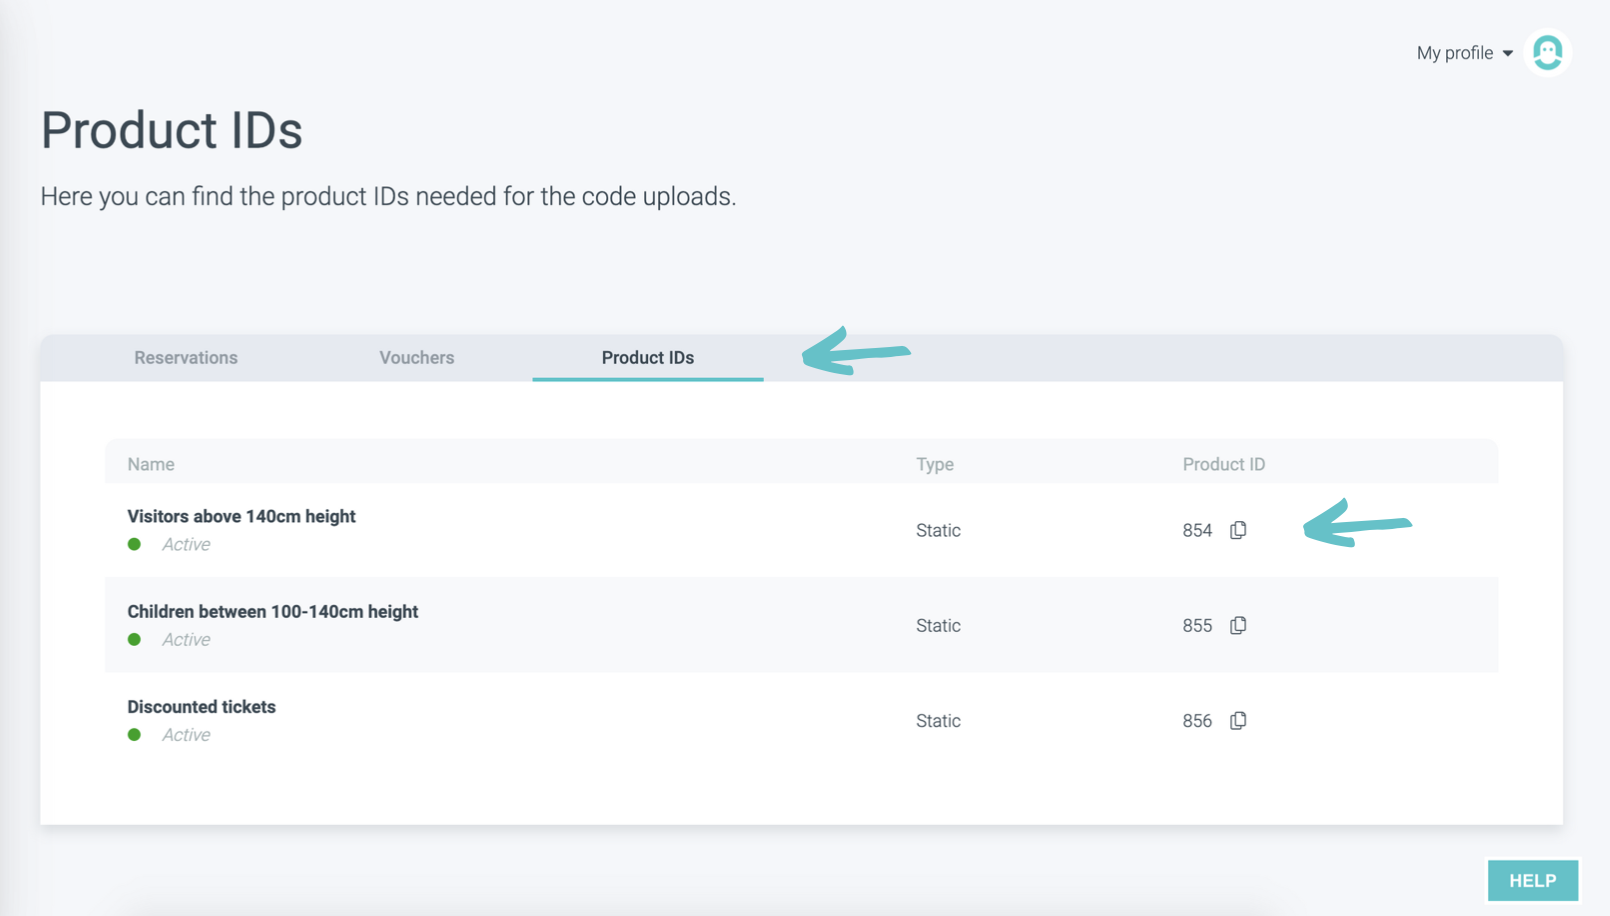The width and height of the screenshot is (1610, 916).
Task: Click Visitors above 140cm height product
Action: pyautogui.click(x=241, y=517)
